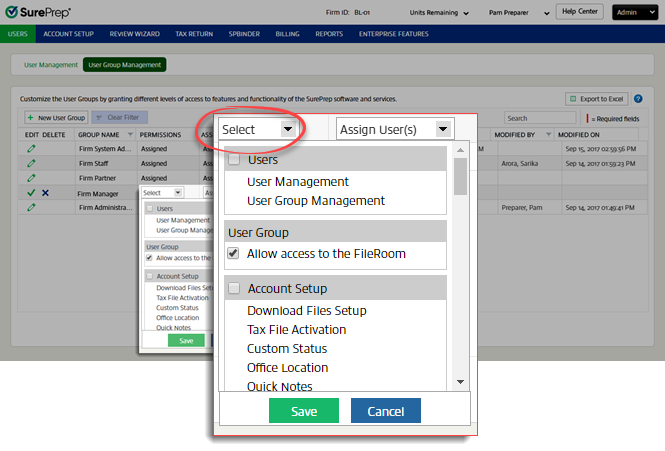Check the Users permission checkbox
Viewport: 665px width, 451px height.
click(233, 160)
